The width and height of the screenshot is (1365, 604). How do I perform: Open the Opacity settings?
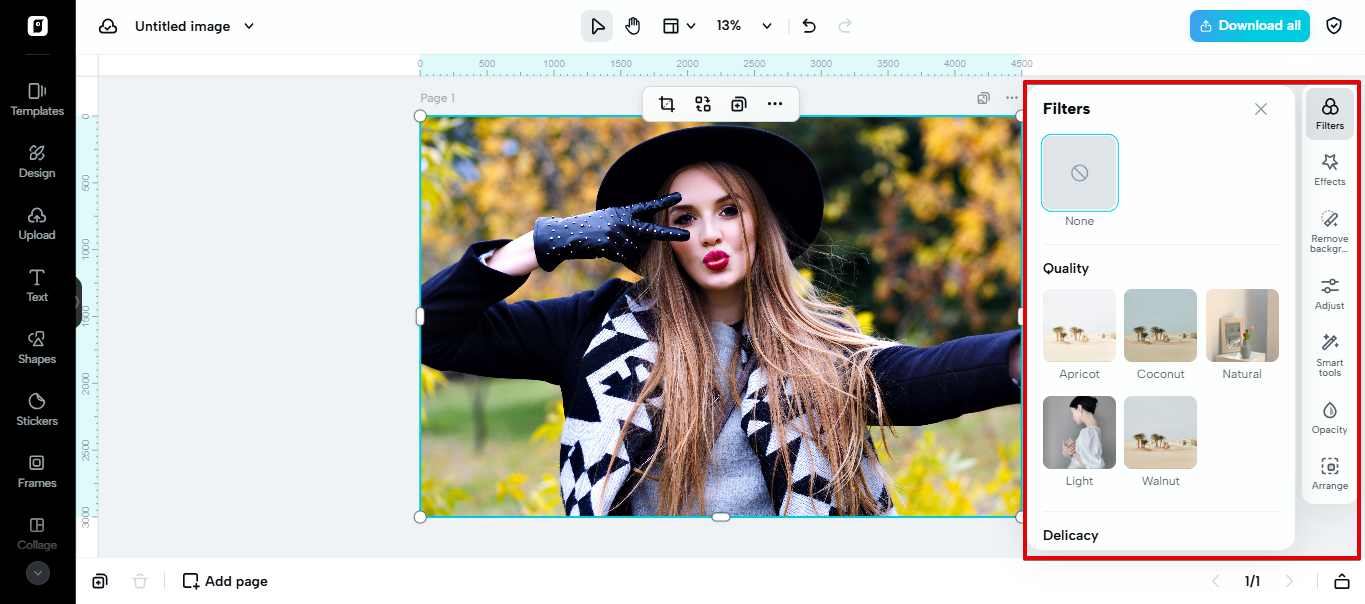(x=1329, y=417)
